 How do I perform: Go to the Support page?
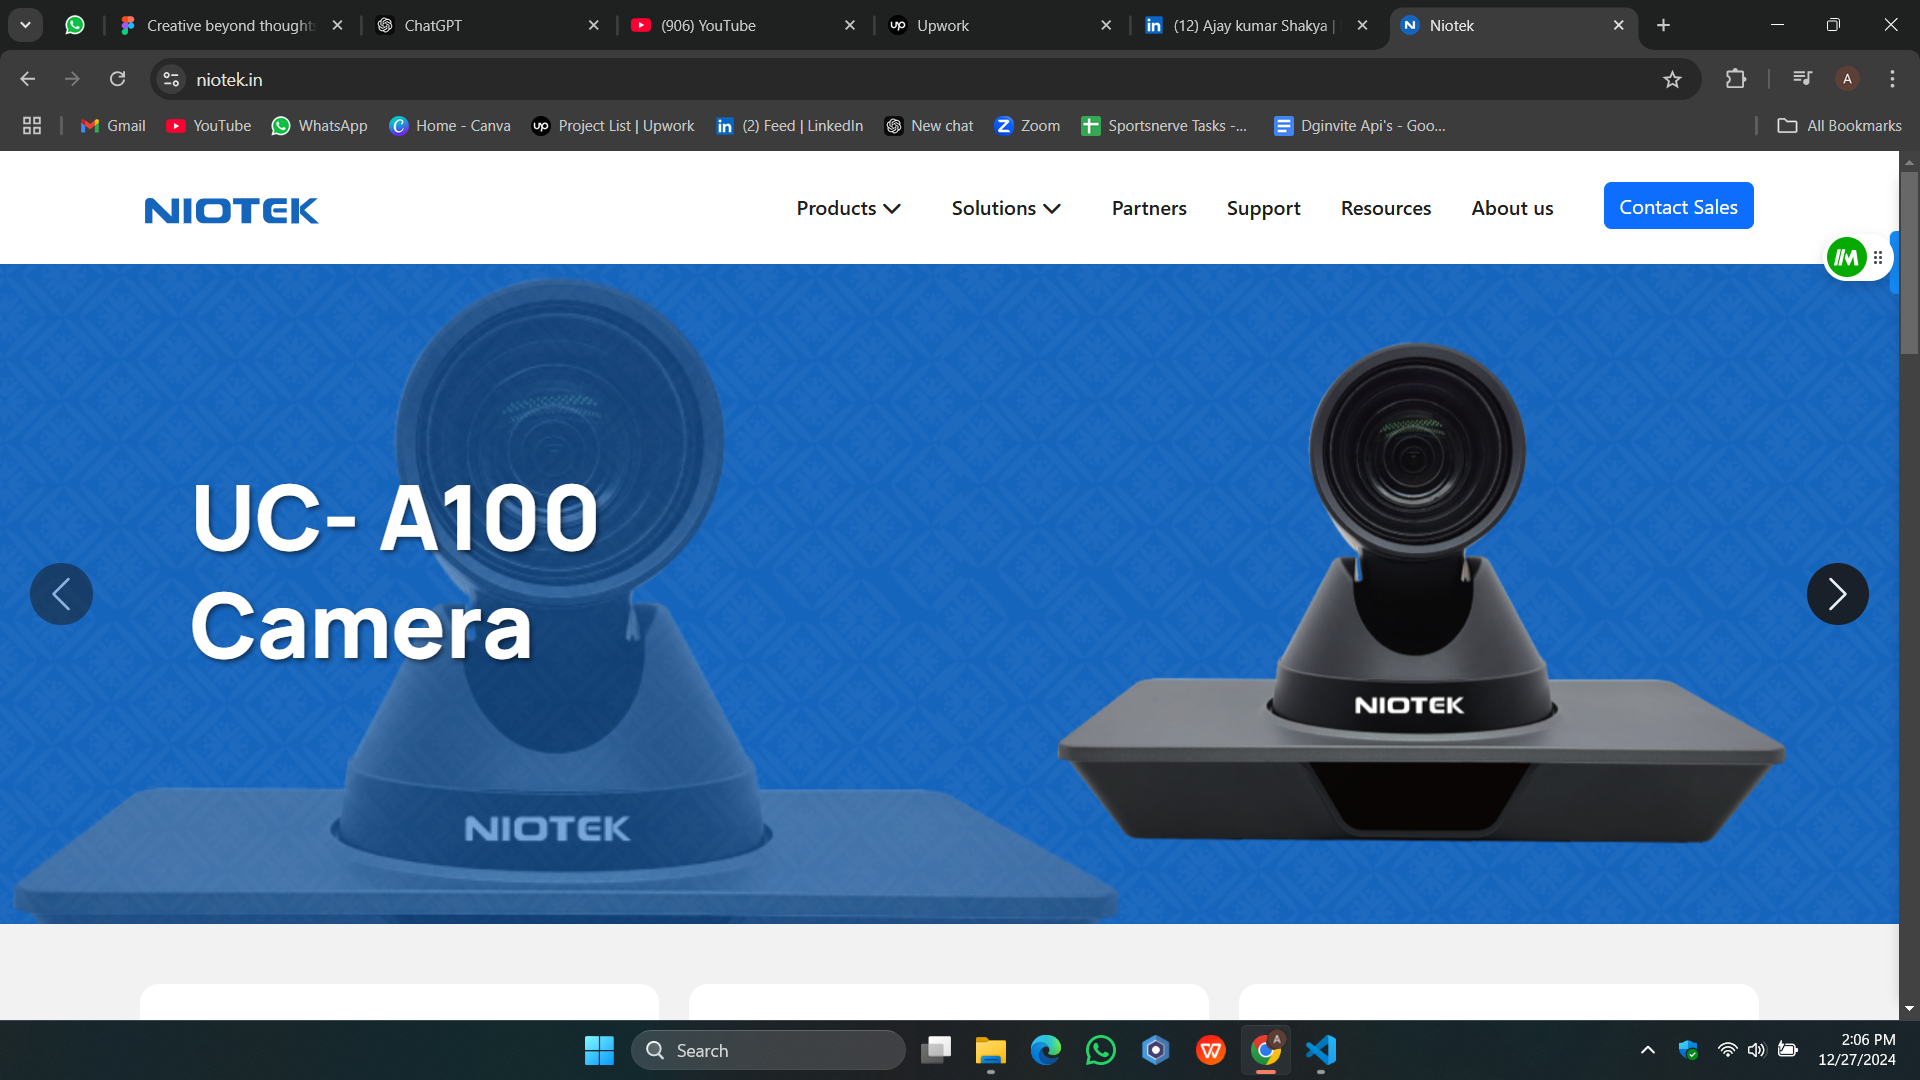[x=1263, y=208]
